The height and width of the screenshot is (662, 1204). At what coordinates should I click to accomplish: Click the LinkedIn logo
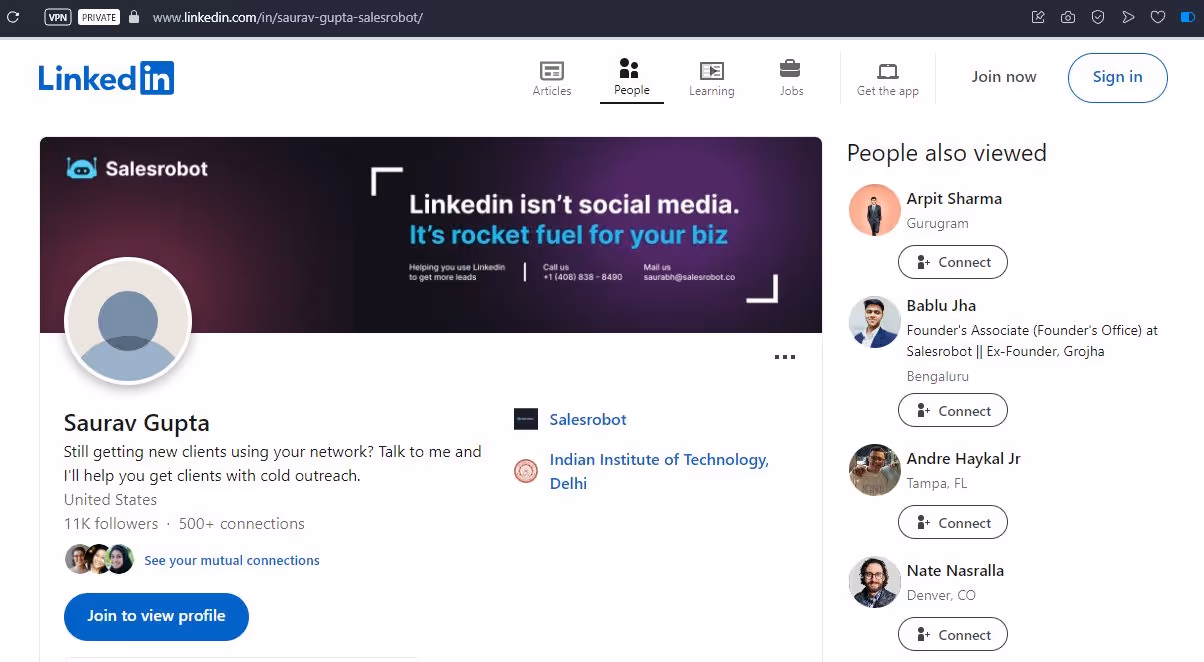tap(106, 77)
